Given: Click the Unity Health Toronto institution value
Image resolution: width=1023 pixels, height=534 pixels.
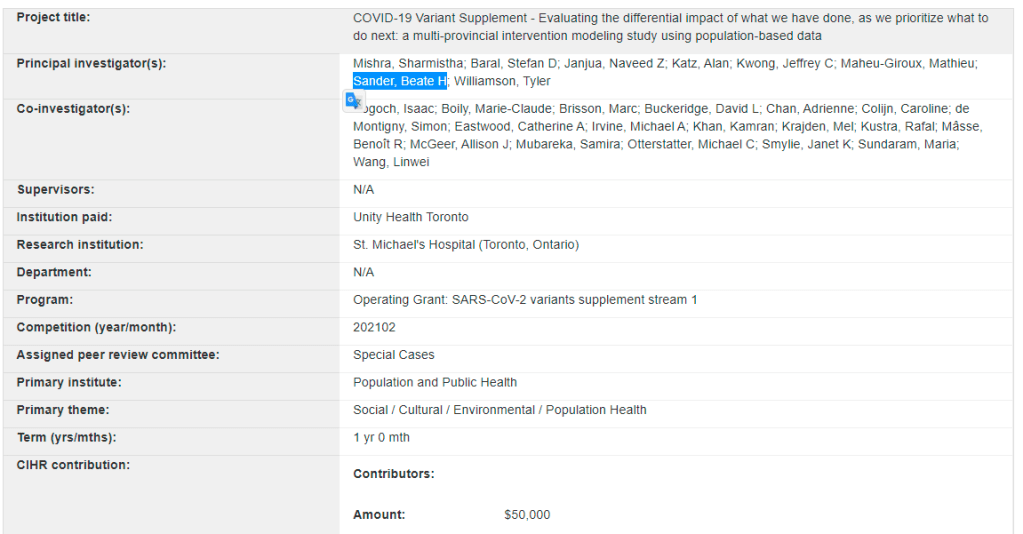Looking at the screenshot, I should point(410,217).
